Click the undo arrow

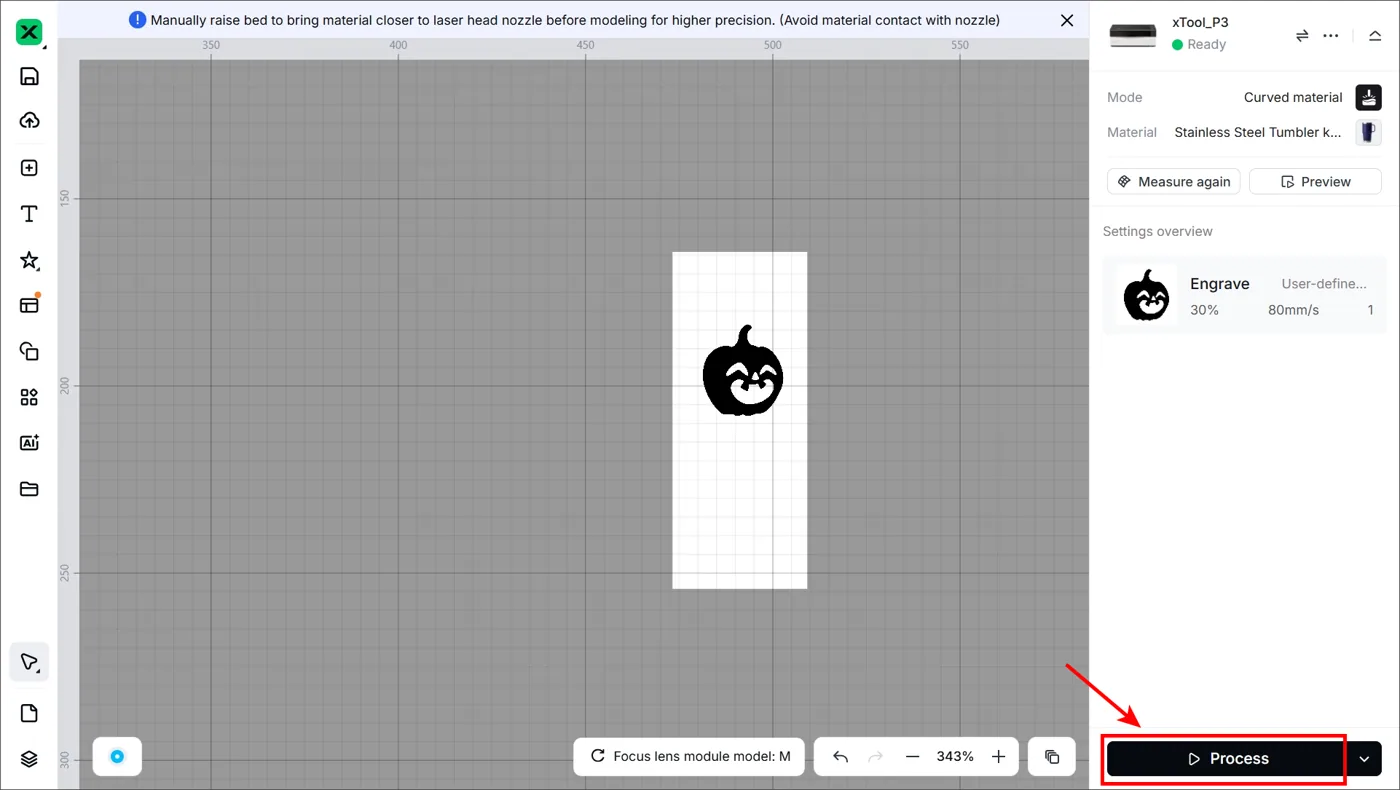840,757
